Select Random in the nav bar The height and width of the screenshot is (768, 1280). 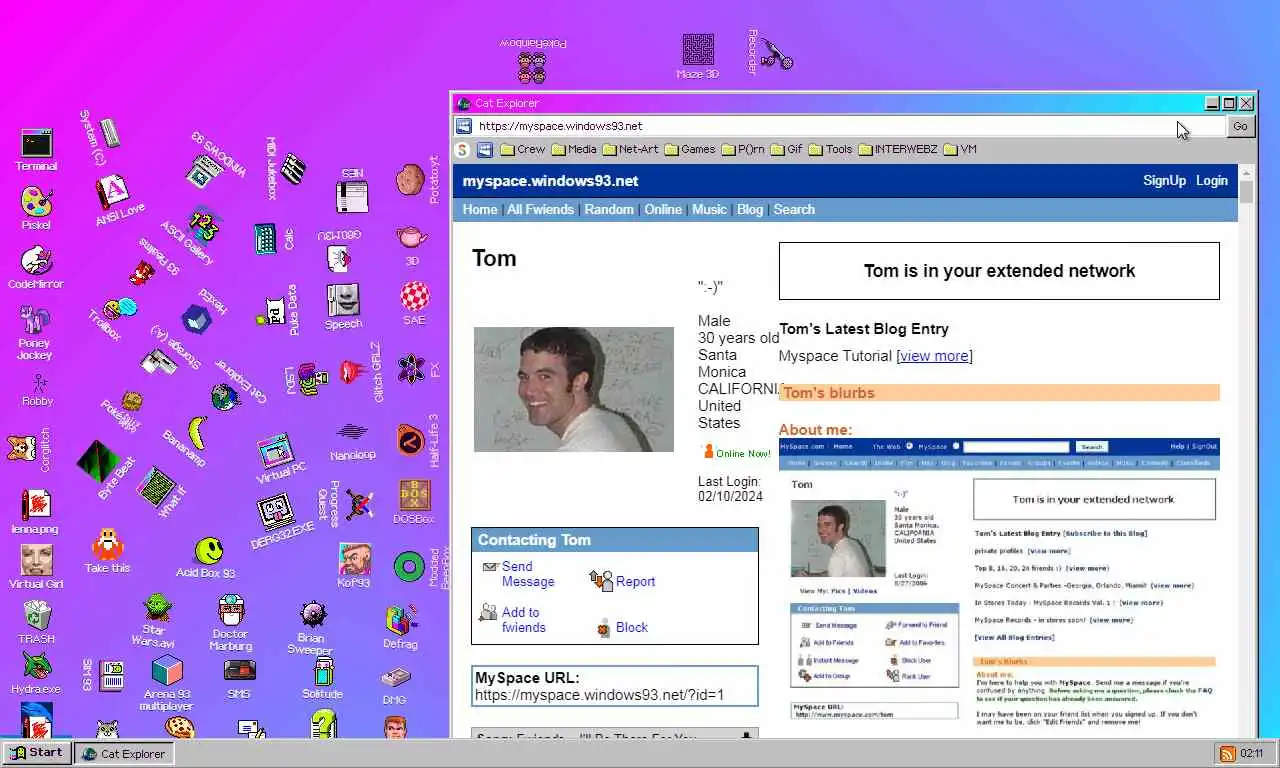(609, 209)
